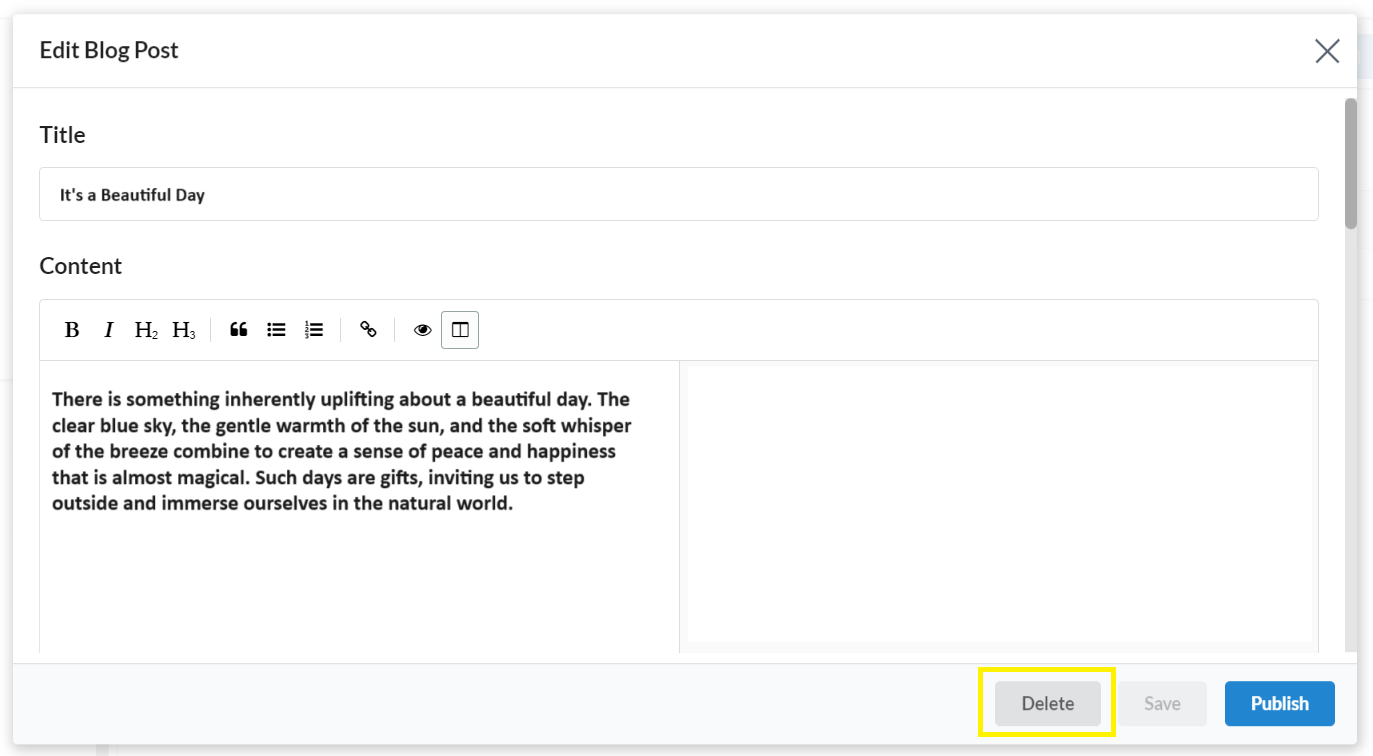Toggle bold formatting in the editor toolbar
Viewport: 1373px width, 756px height.
pos(72,330)
